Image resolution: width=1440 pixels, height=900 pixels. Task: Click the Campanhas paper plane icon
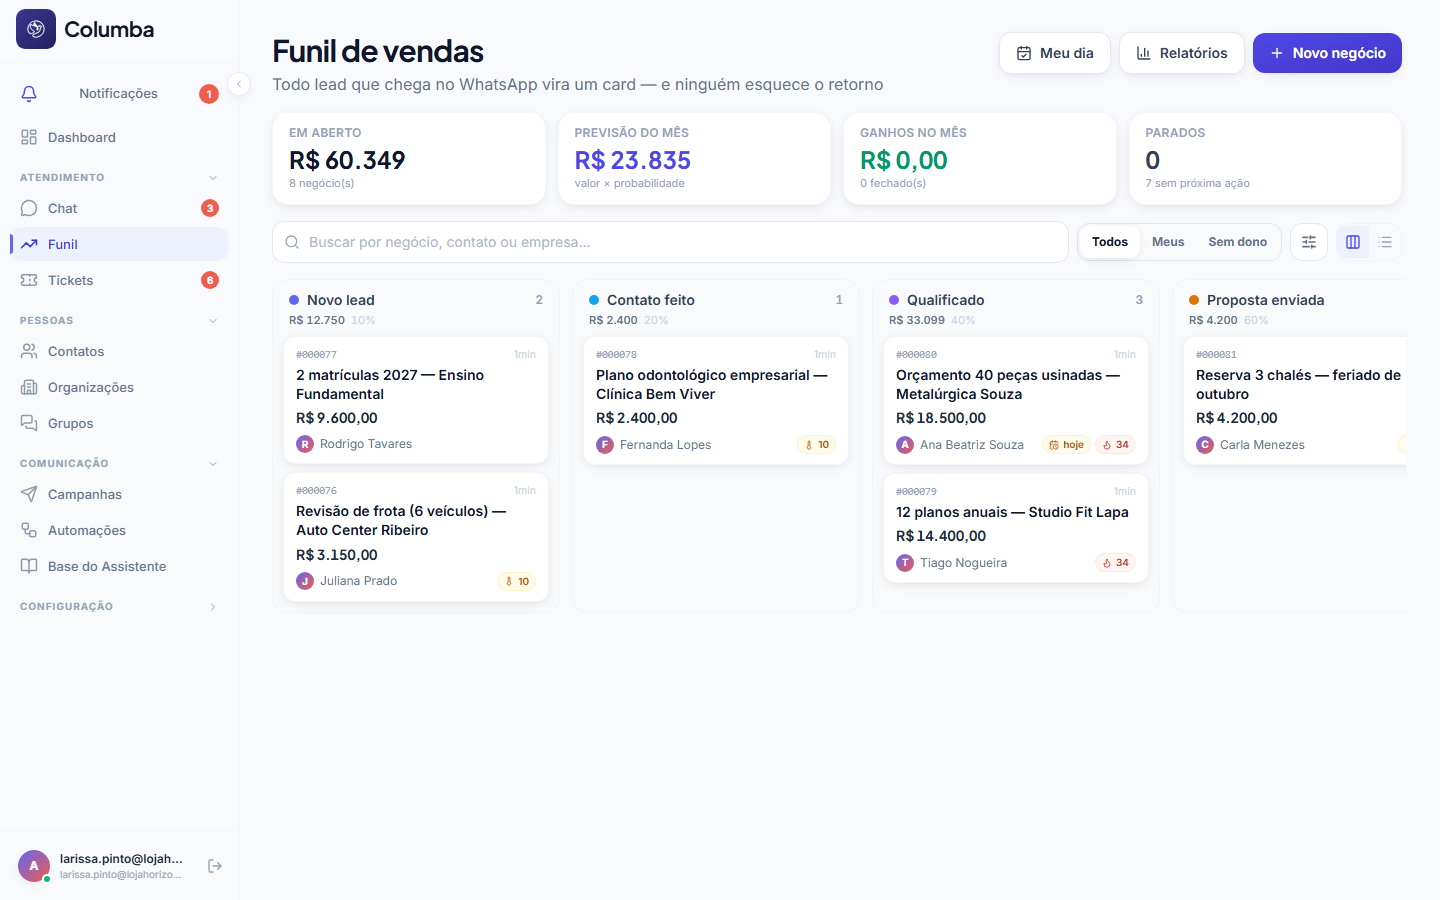pos(29,494)
